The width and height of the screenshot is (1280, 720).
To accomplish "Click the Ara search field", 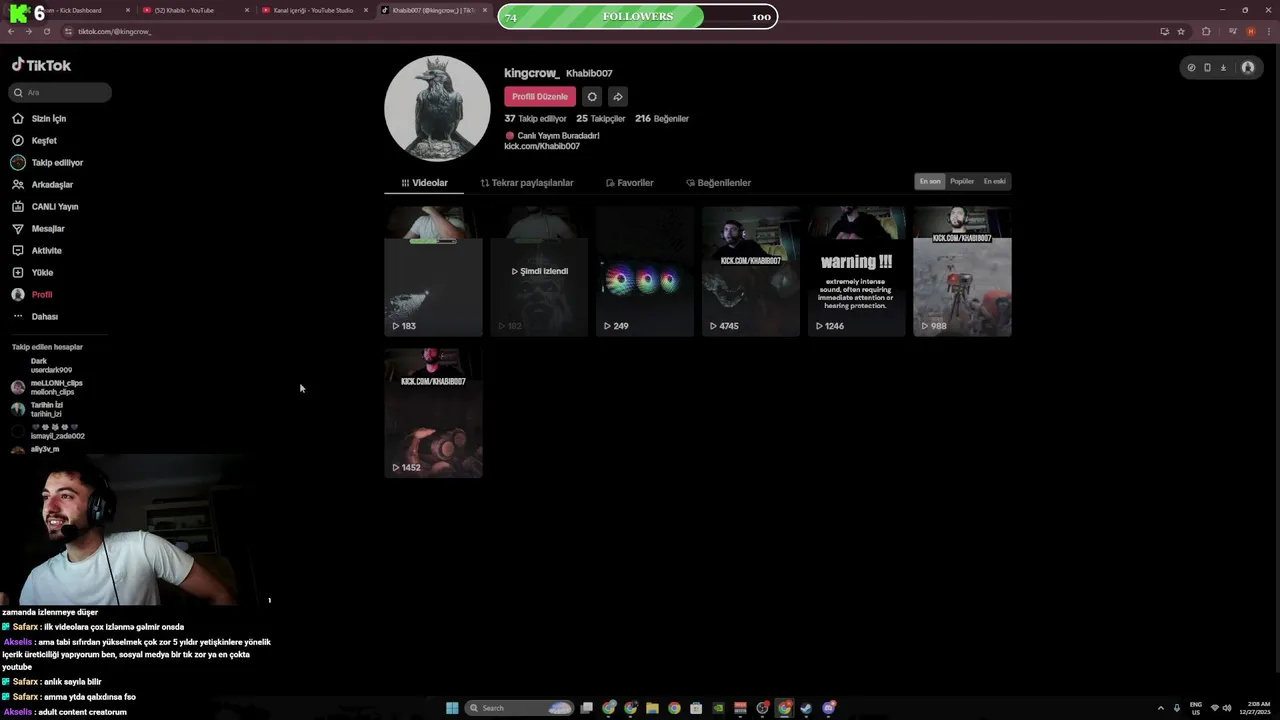I will 60,92.
